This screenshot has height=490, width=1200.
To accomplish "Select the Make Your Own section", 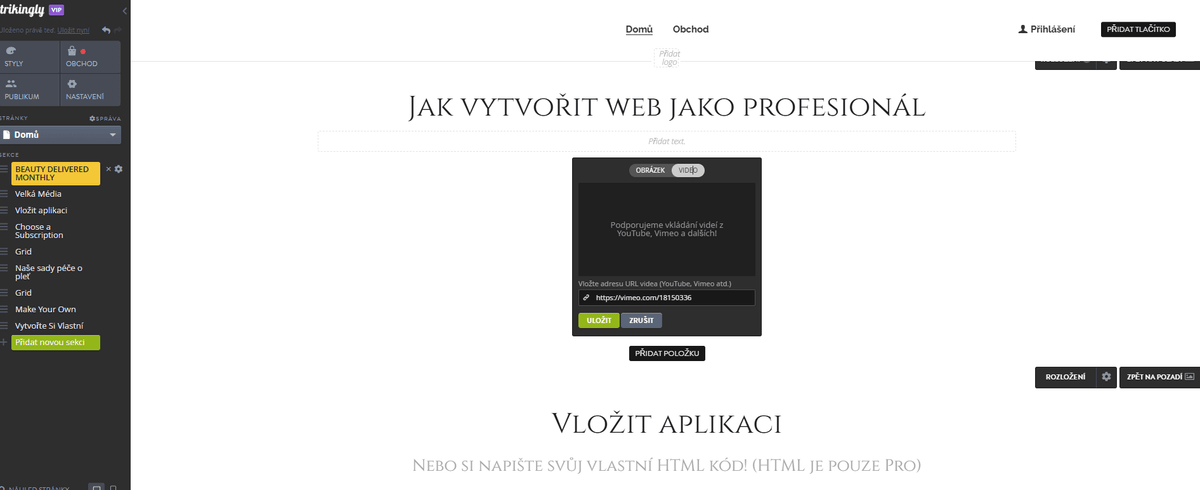I will (45, 309).
